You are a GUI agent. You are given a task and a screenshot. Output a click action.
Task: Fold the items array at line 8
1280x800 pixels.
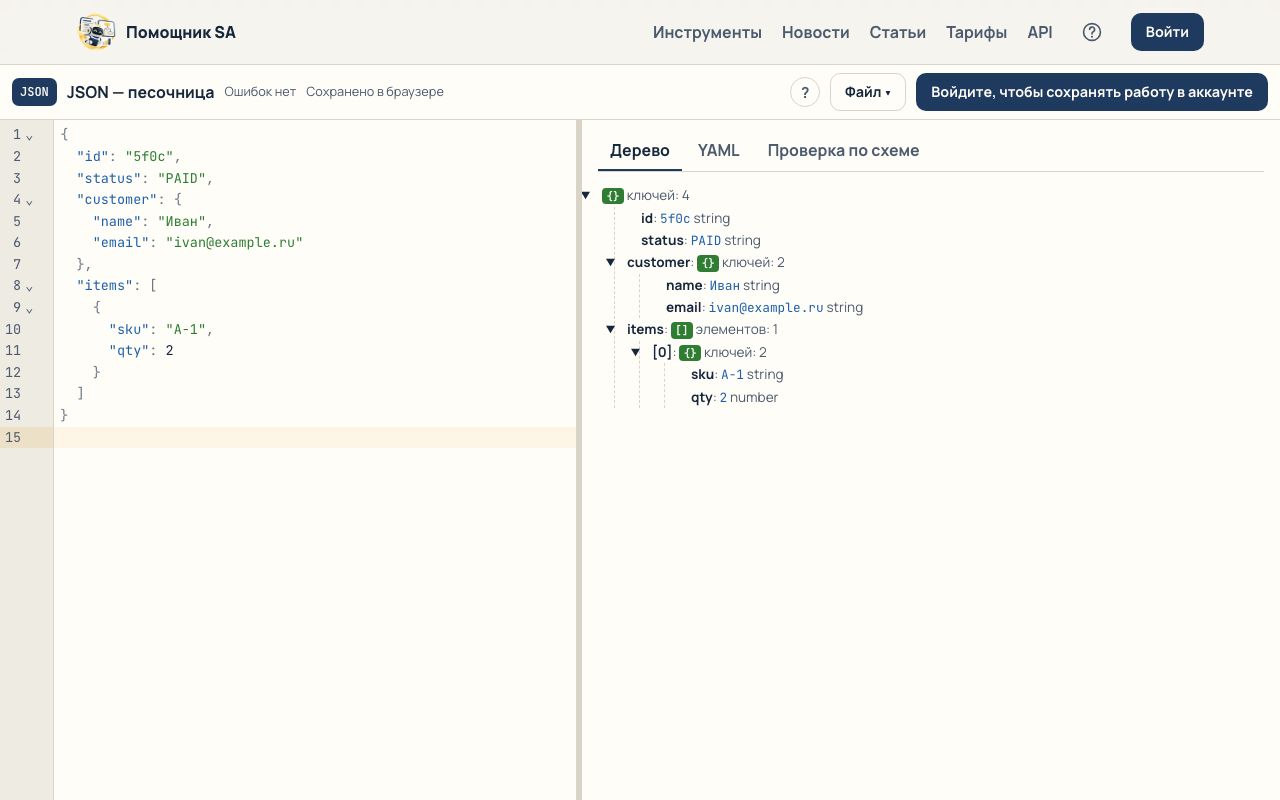[29, 287]
